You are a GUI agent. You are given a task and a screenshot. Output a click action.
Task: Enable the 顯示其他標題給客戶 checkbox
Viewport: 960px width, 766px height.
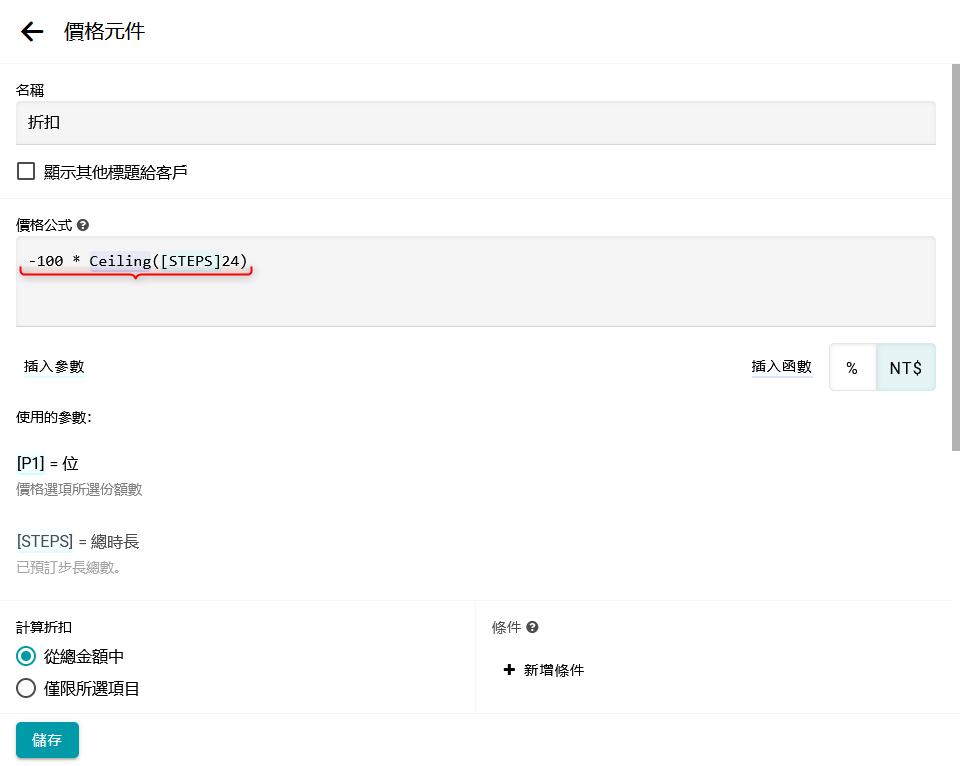coord(26,172)
